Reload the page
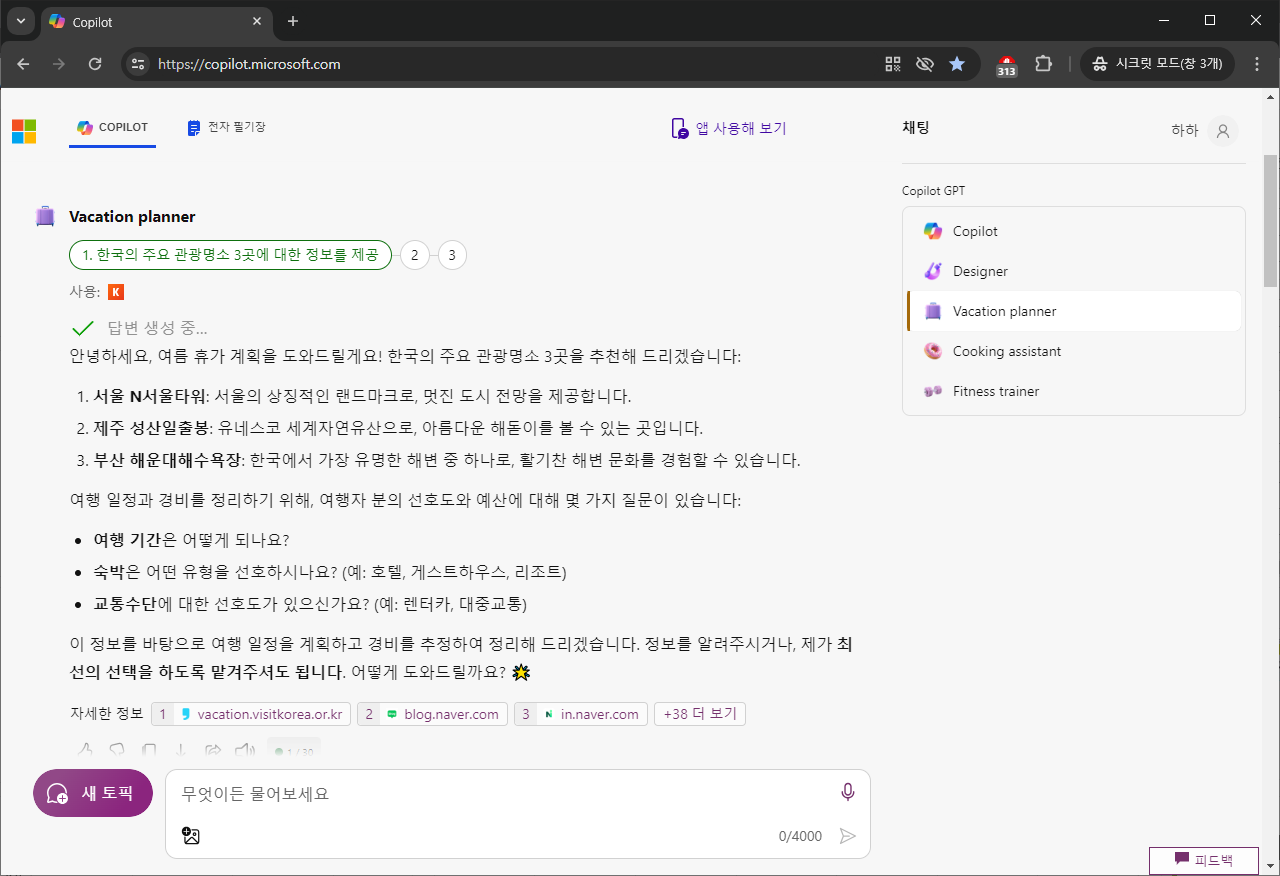 [95, 64]
